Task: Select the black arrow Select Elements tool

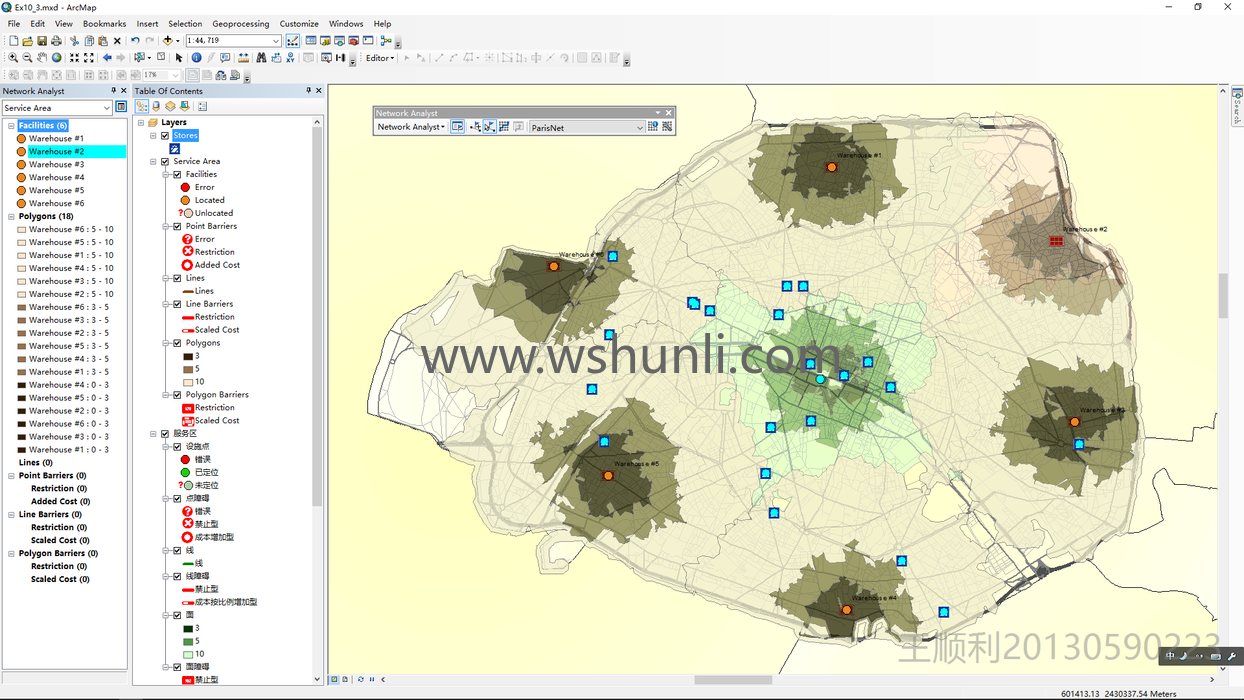Action: click(x=179, y=58)
